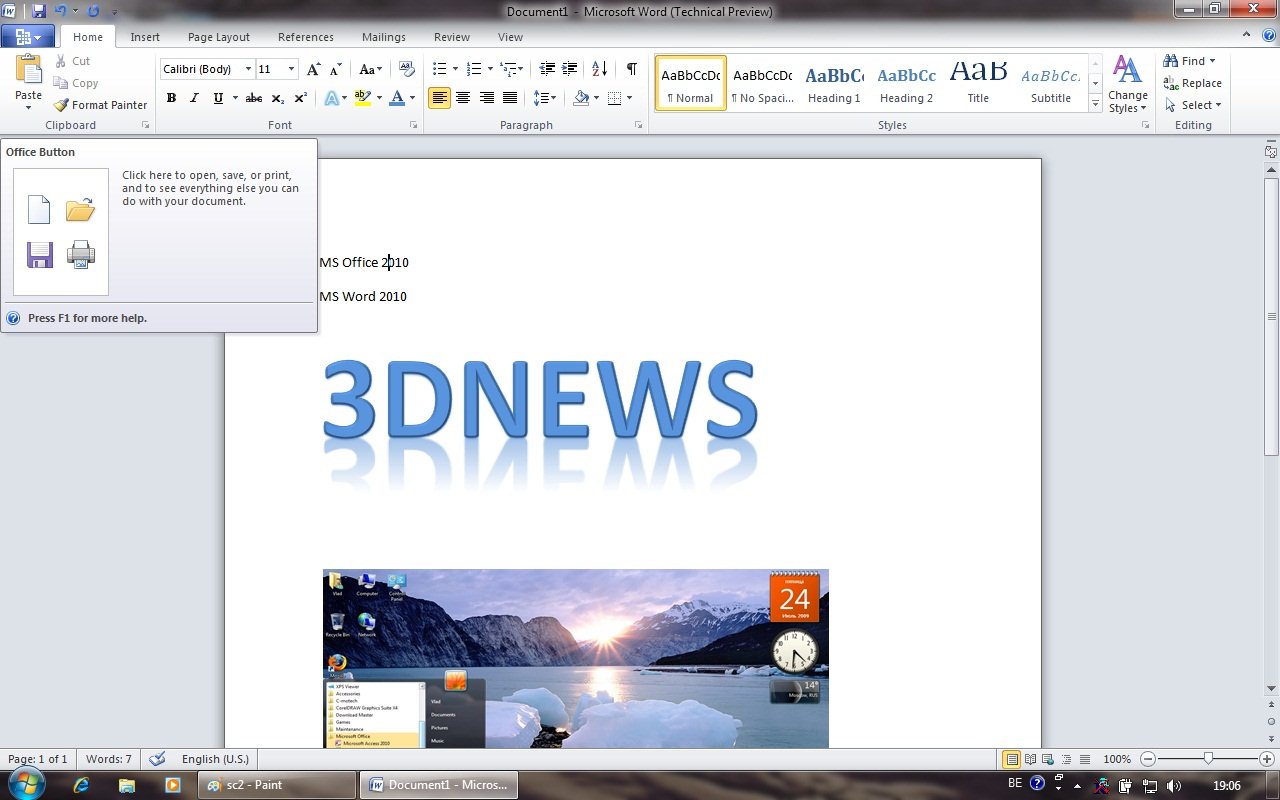Click Save in the Quick Access Toolbar
1280x800 pixels.
(x=39, y=11)
